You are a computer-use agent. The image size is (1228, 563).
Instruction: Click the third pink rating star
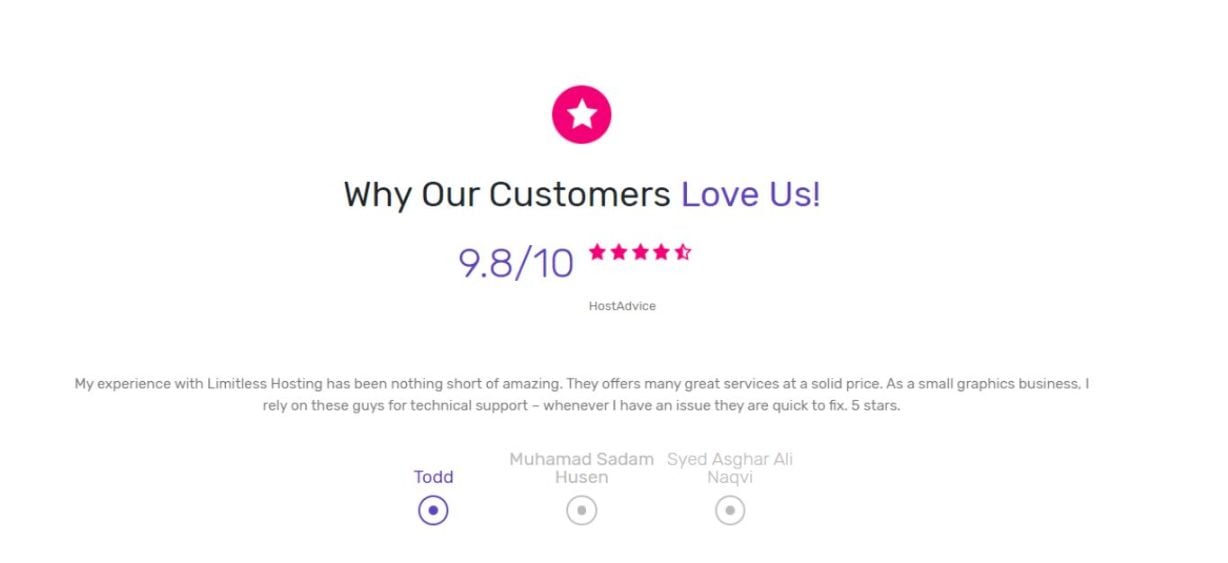640,252
